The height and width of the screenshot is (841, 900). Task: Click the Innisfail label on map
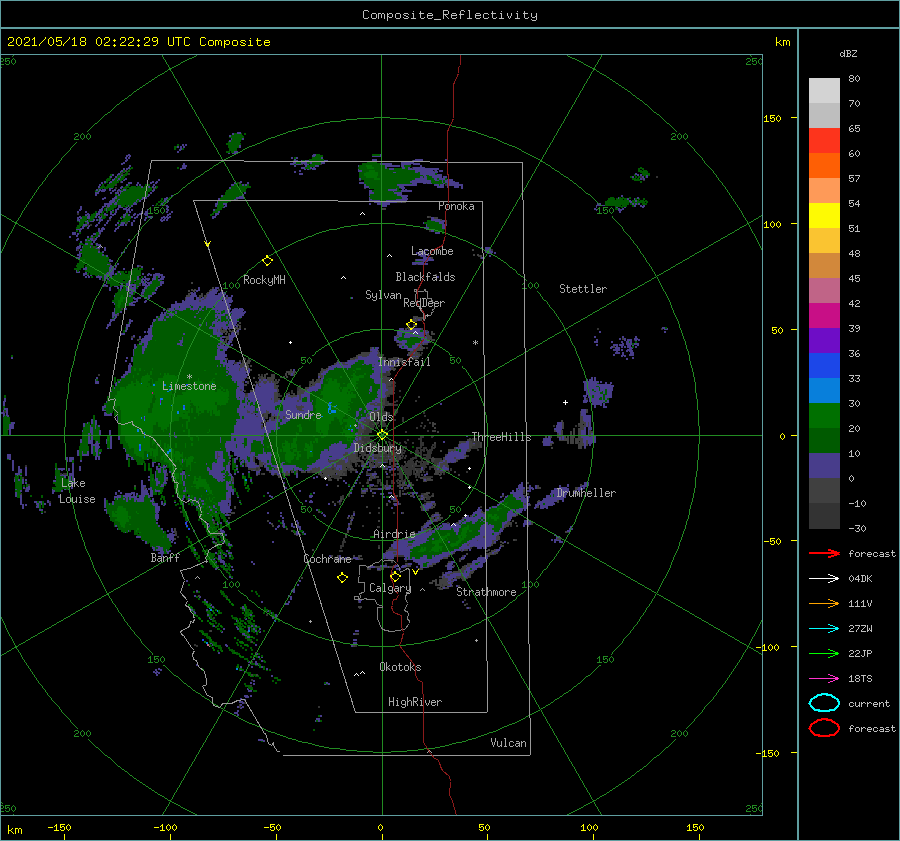pyautogui.click(x=404, y=362)
